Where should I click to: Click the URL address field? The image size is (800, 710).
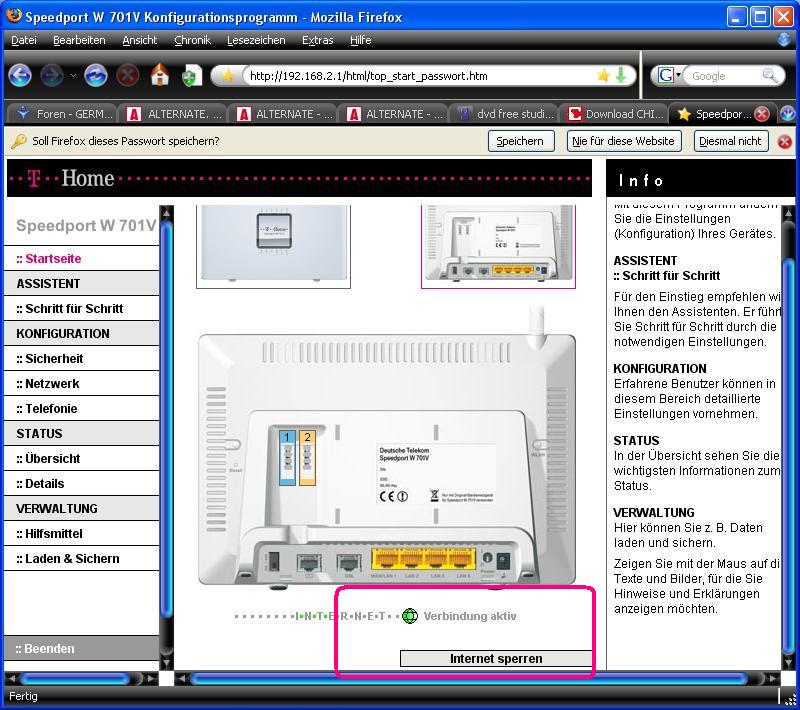pyautogui.click(x=420, y=75)
